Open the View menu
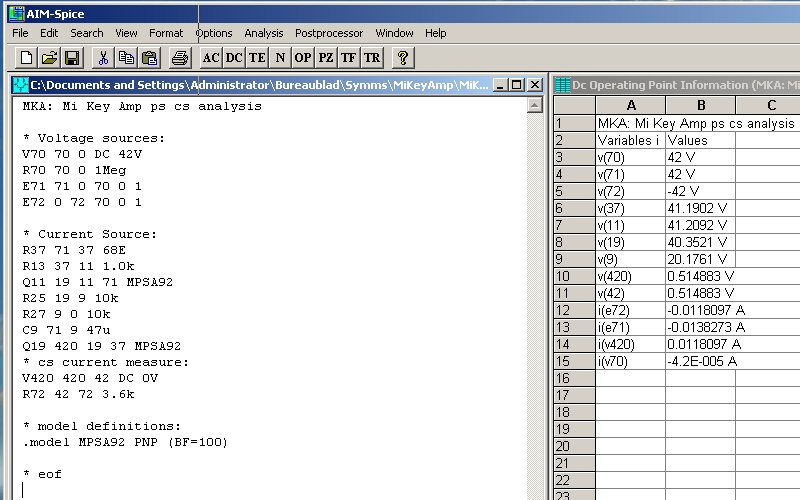 tap(126, 33)
